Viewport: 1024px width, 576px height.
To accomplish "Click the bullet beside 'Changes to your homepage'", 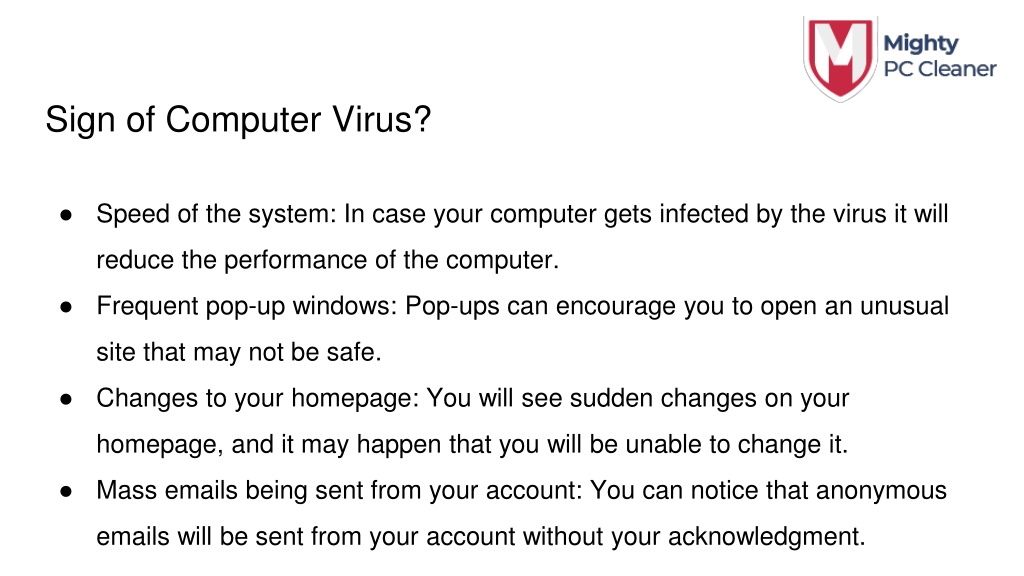I will pyautogui.click(x=66, y=399).
